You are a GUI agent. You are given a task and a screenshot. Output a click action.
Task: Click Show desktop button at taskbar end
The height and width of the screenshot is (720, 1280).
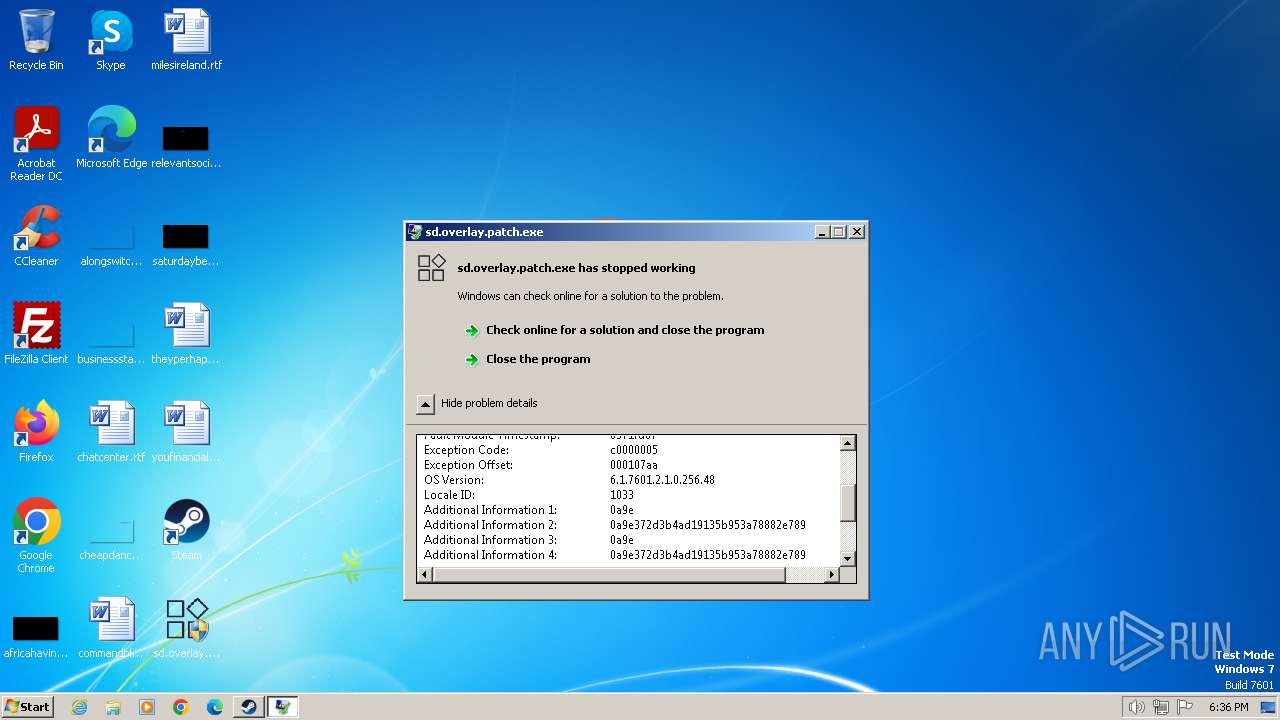tap(1269, 707)
